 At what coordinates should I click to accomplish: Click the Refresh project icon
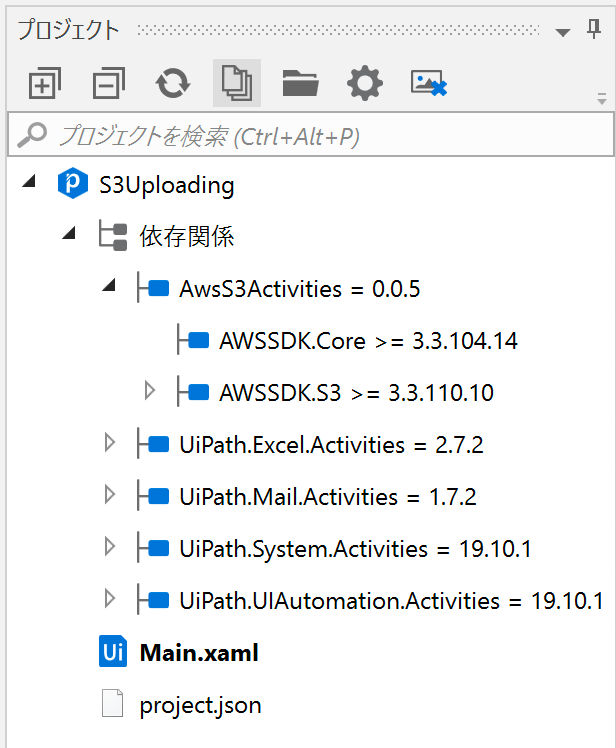tap(173, 85)
